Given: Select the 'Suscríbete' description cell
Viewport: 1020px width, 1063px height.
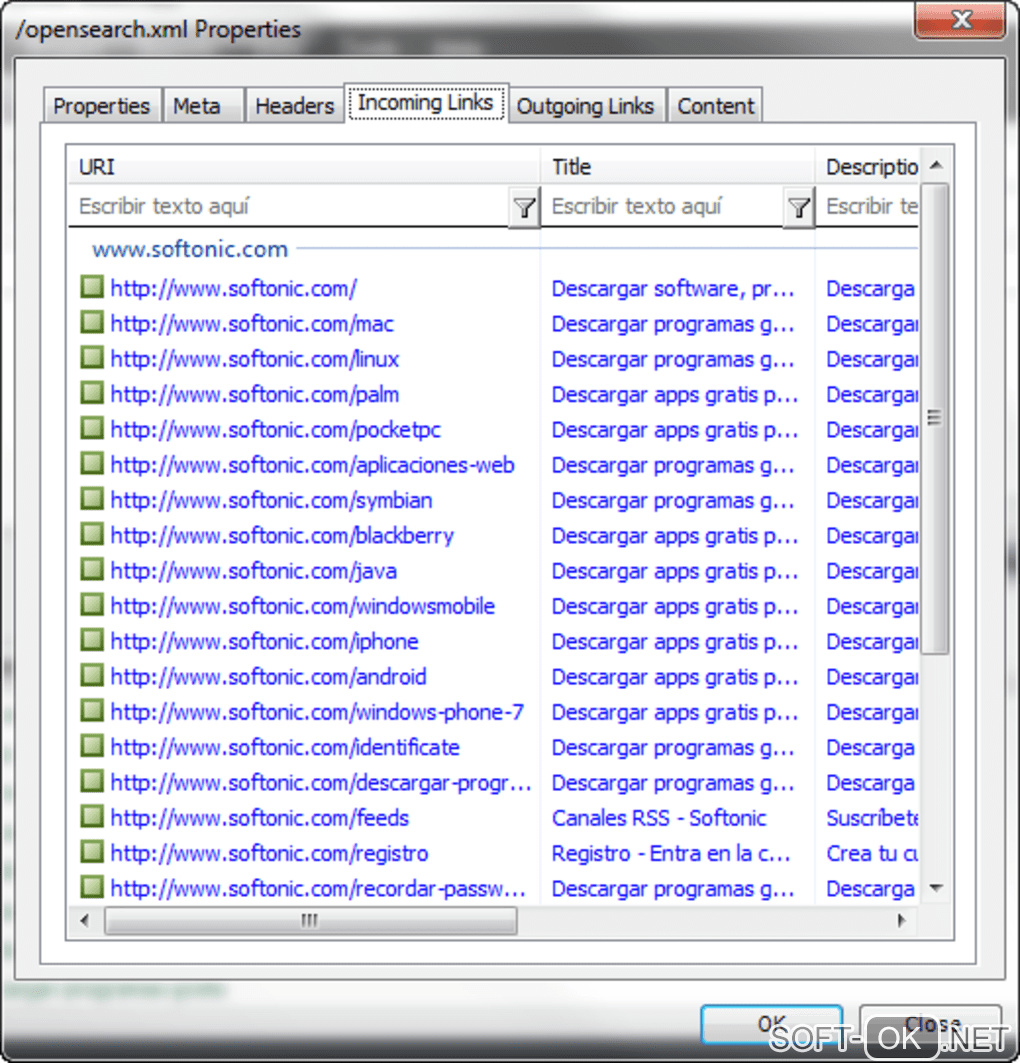Looking at the screenshot, I should (872, 818).
